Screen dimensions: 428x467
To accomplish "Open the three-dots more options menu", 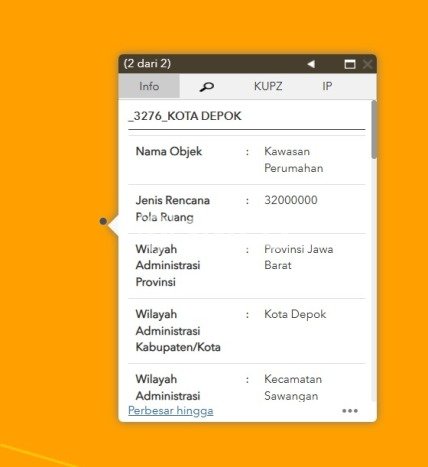I will [350, 411].
